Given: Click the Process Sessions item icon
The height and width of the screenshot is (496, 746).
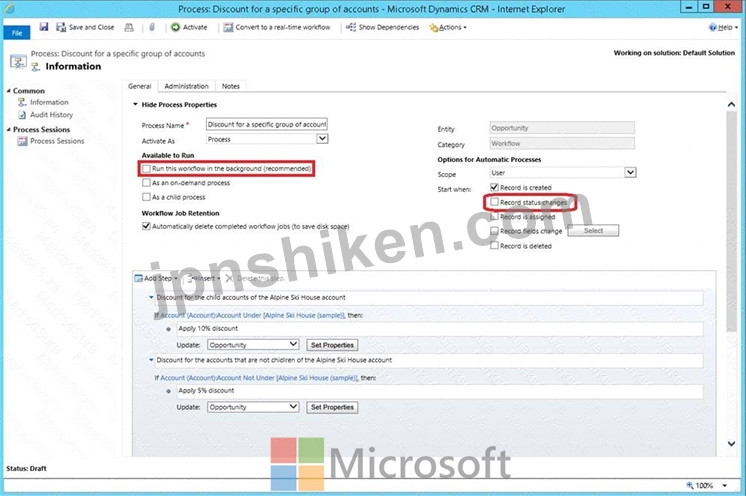Looking at the screenshot, I should [x=22, y=141].
